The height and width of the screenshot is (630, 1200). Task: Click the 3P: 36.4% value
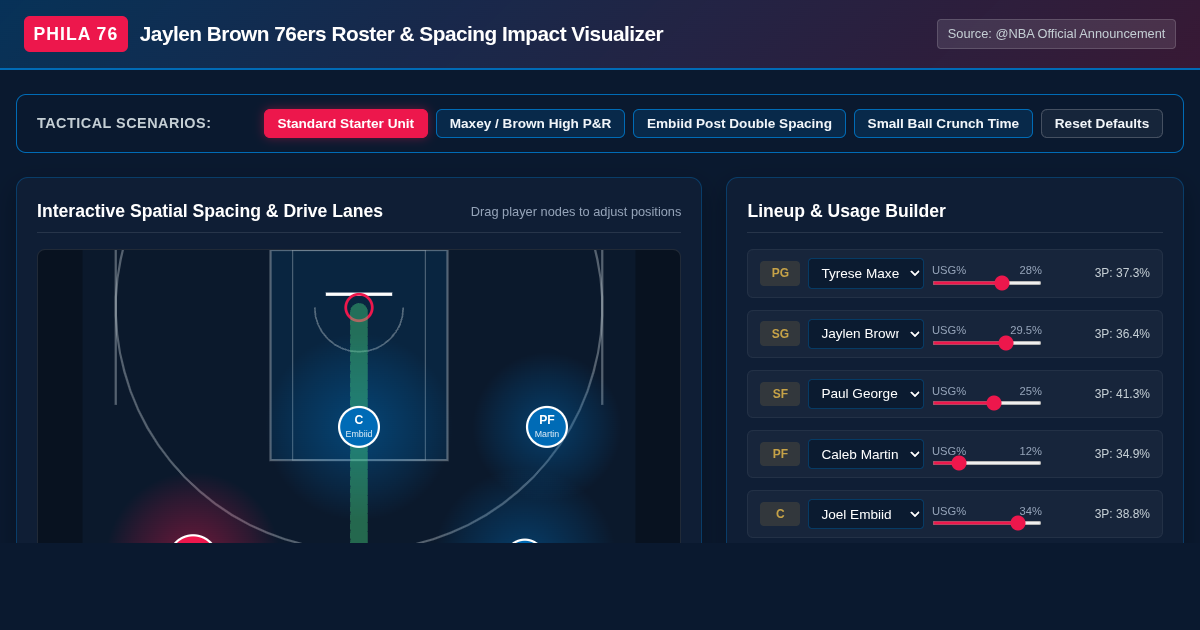(x=1122, y=333)
